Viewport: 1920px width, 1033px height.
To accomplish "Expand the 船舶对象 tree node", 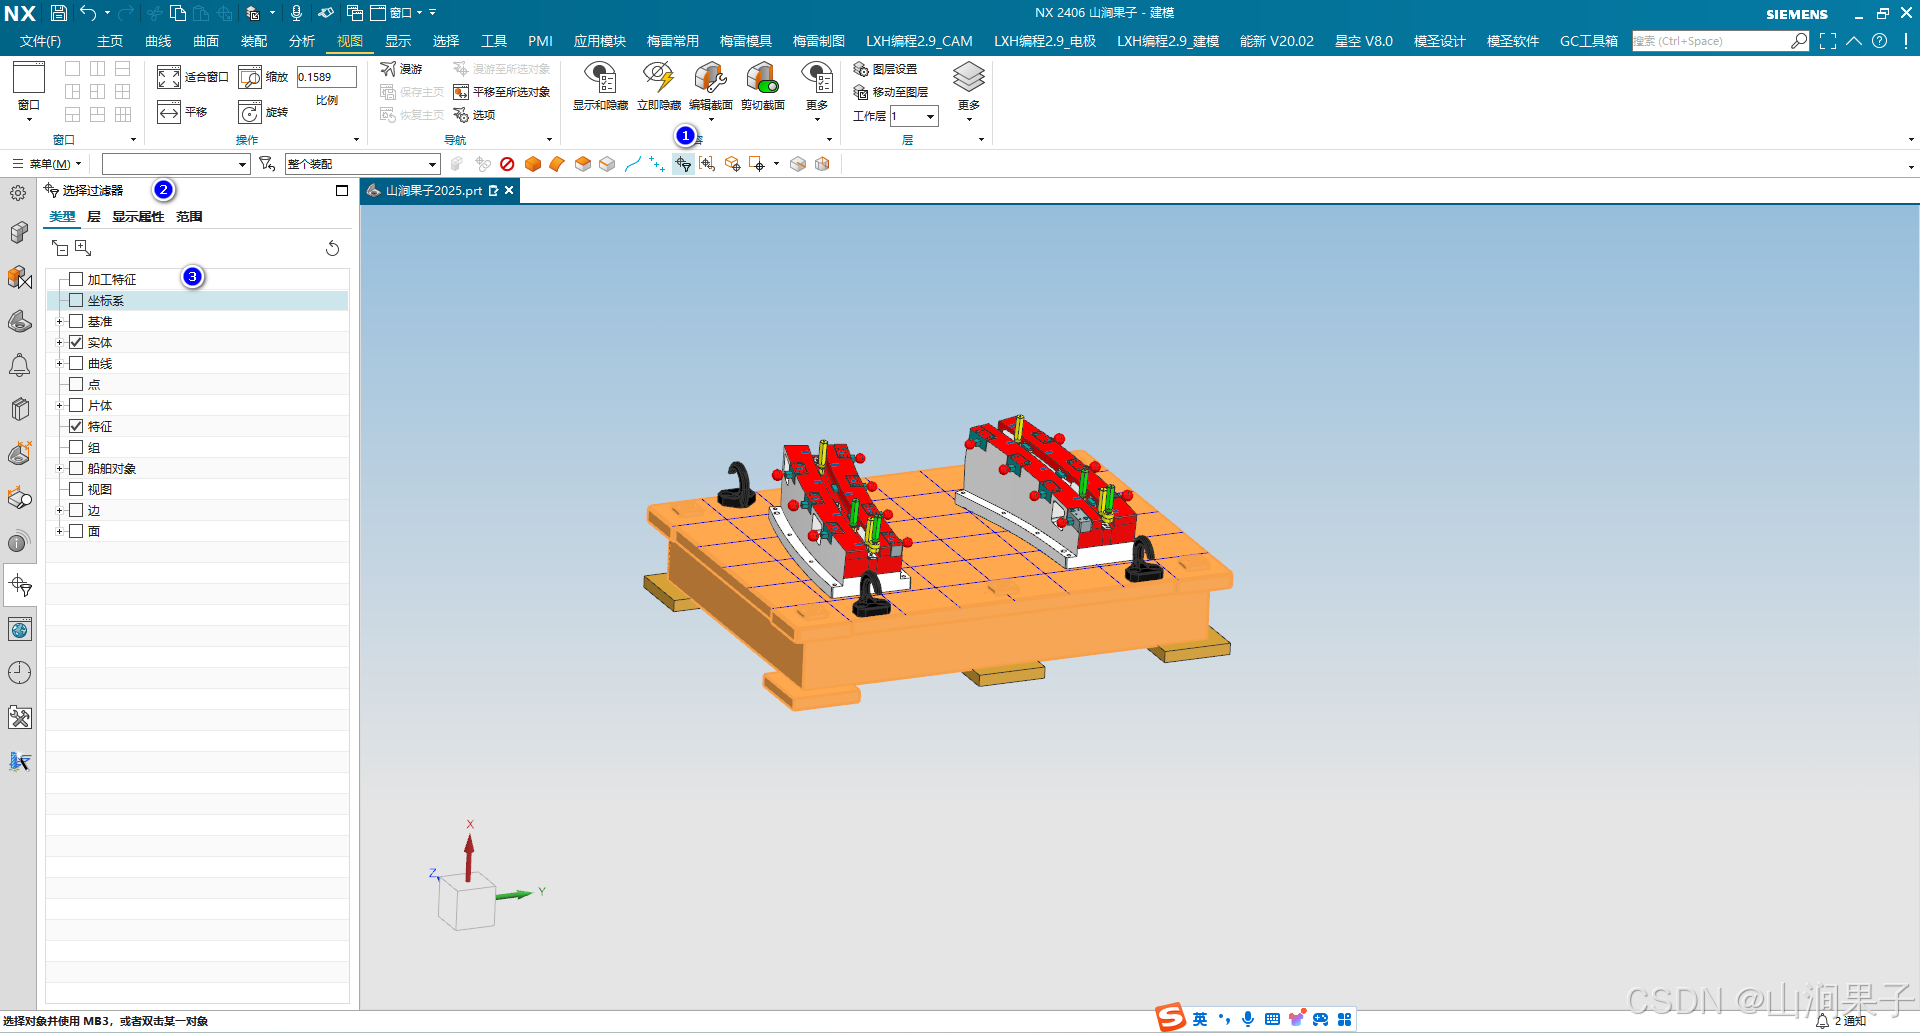I will tap(59, 469).
